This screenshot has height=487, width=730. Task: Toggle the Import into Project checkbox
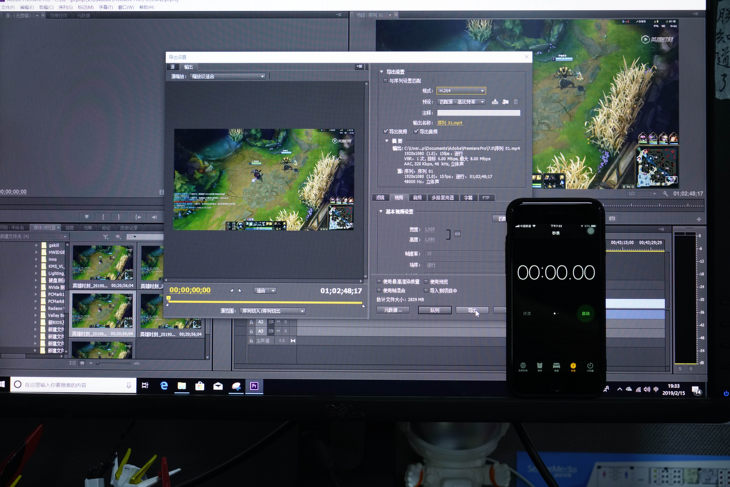coord(426,291)
